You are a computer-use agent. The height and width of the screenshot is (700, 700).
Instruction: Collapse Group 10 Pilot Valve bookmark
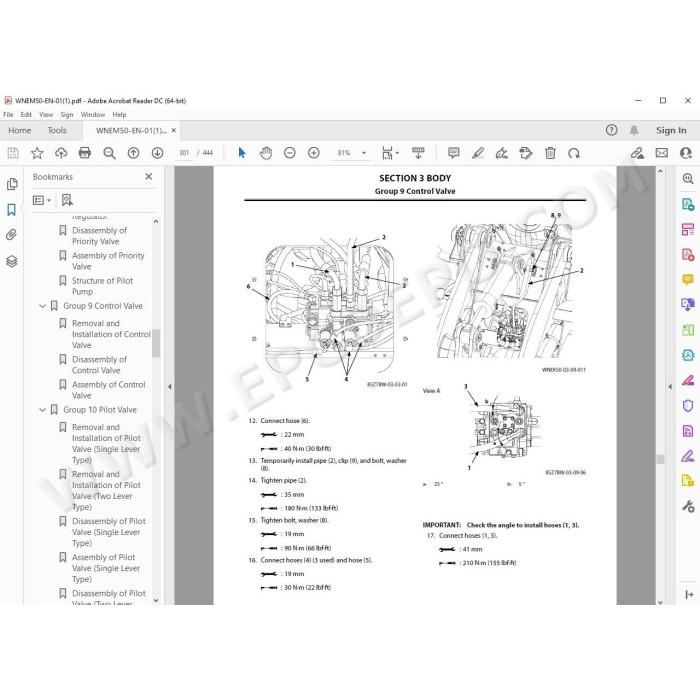tap(42, 410)
